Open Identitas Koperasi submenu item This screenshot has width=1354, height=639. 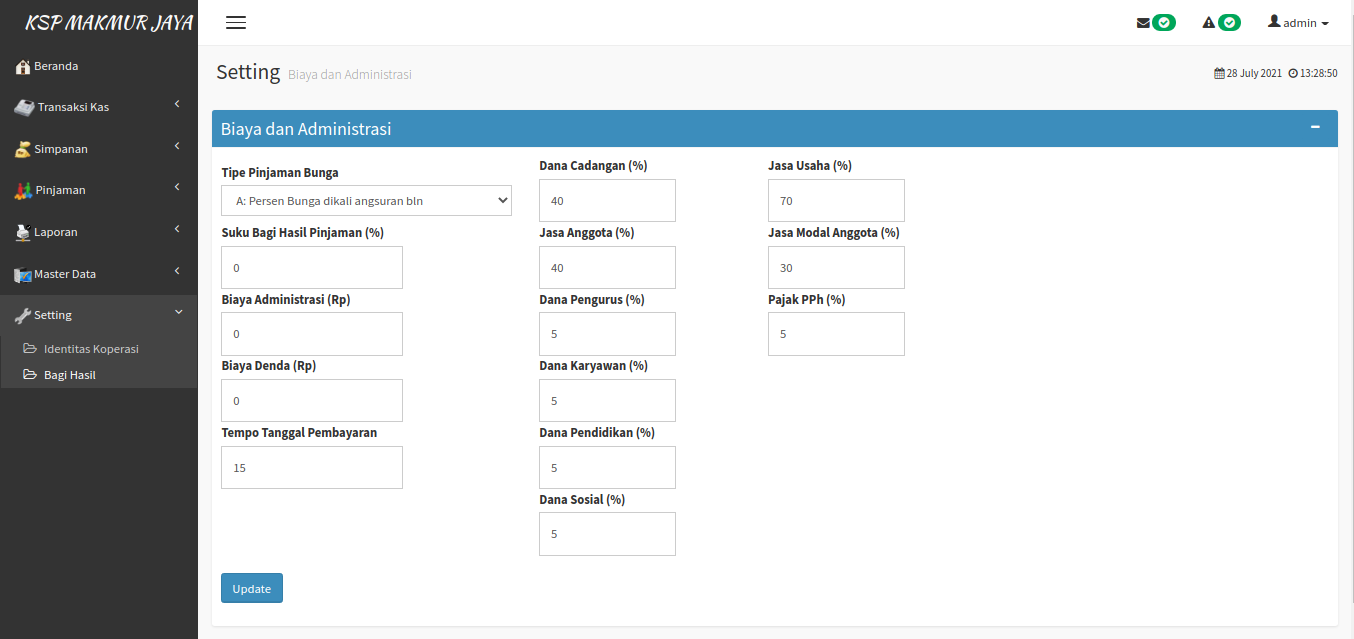click(91, 349)
